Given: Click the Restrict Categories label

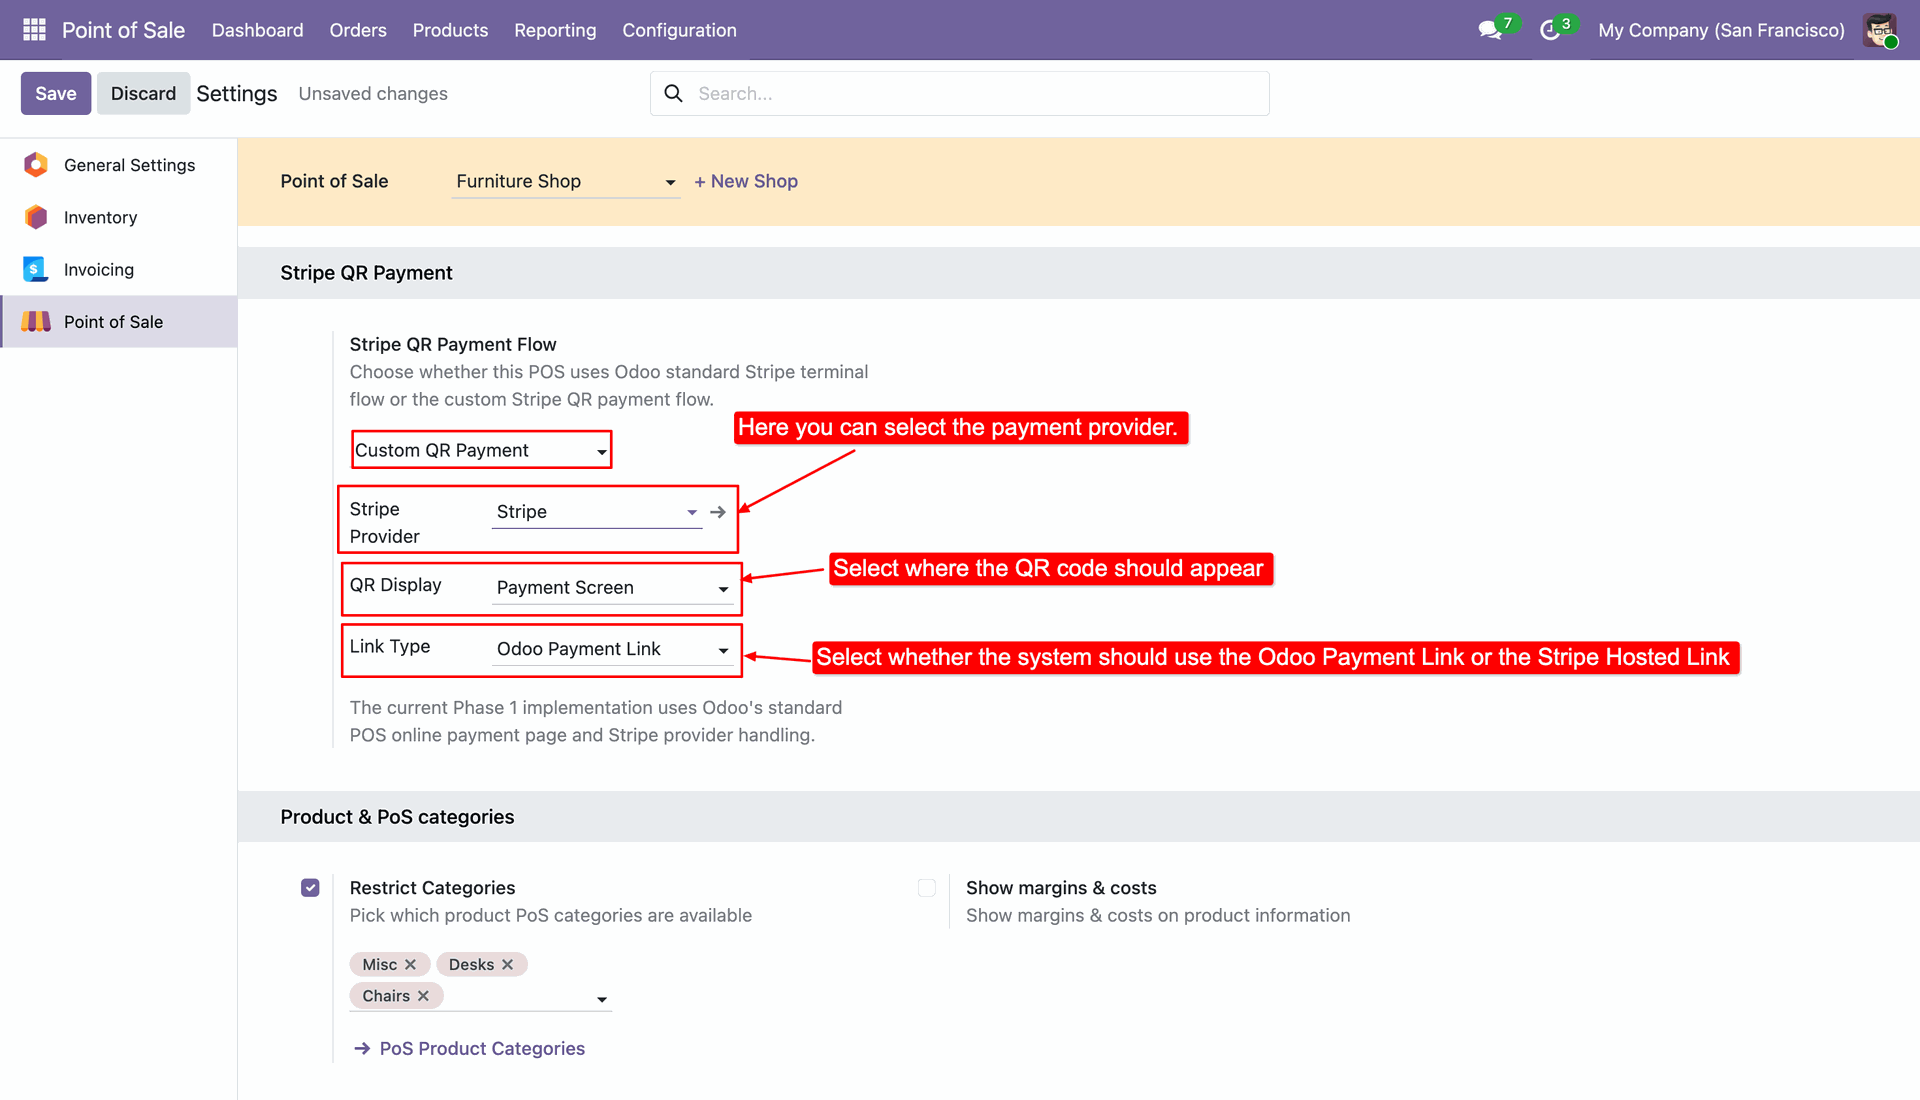Looking at the screenshot, I should click(432, 888).
